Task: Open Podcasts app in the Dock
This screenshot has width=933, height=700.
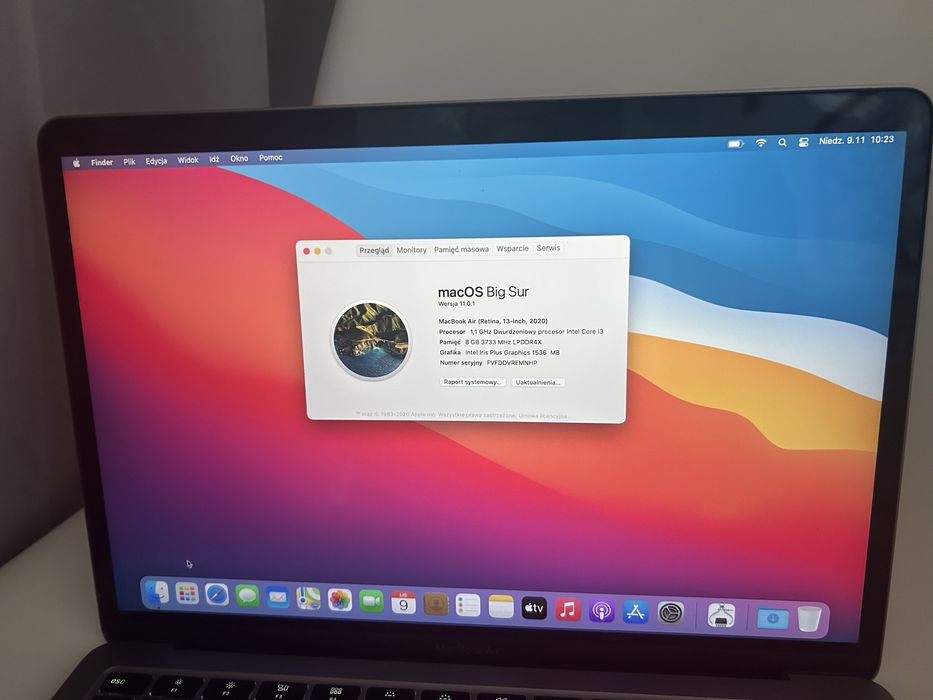Action: [x=602, y=611]
